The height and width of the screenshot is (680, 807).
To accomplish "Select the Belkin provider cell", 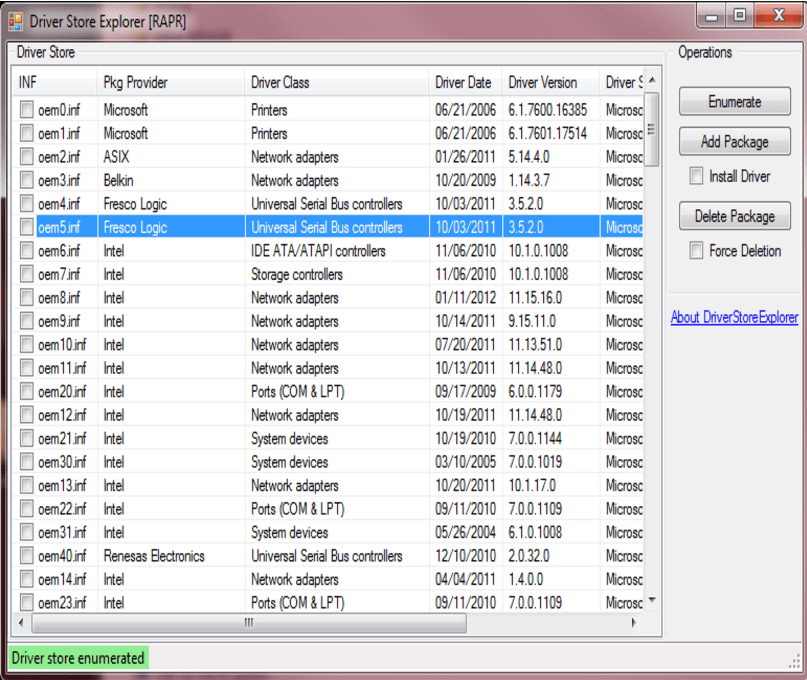I will [118, 180].
